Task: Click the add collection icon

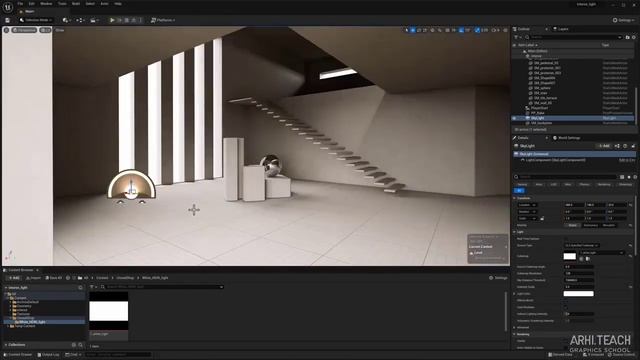Action: tap(74, 345)
